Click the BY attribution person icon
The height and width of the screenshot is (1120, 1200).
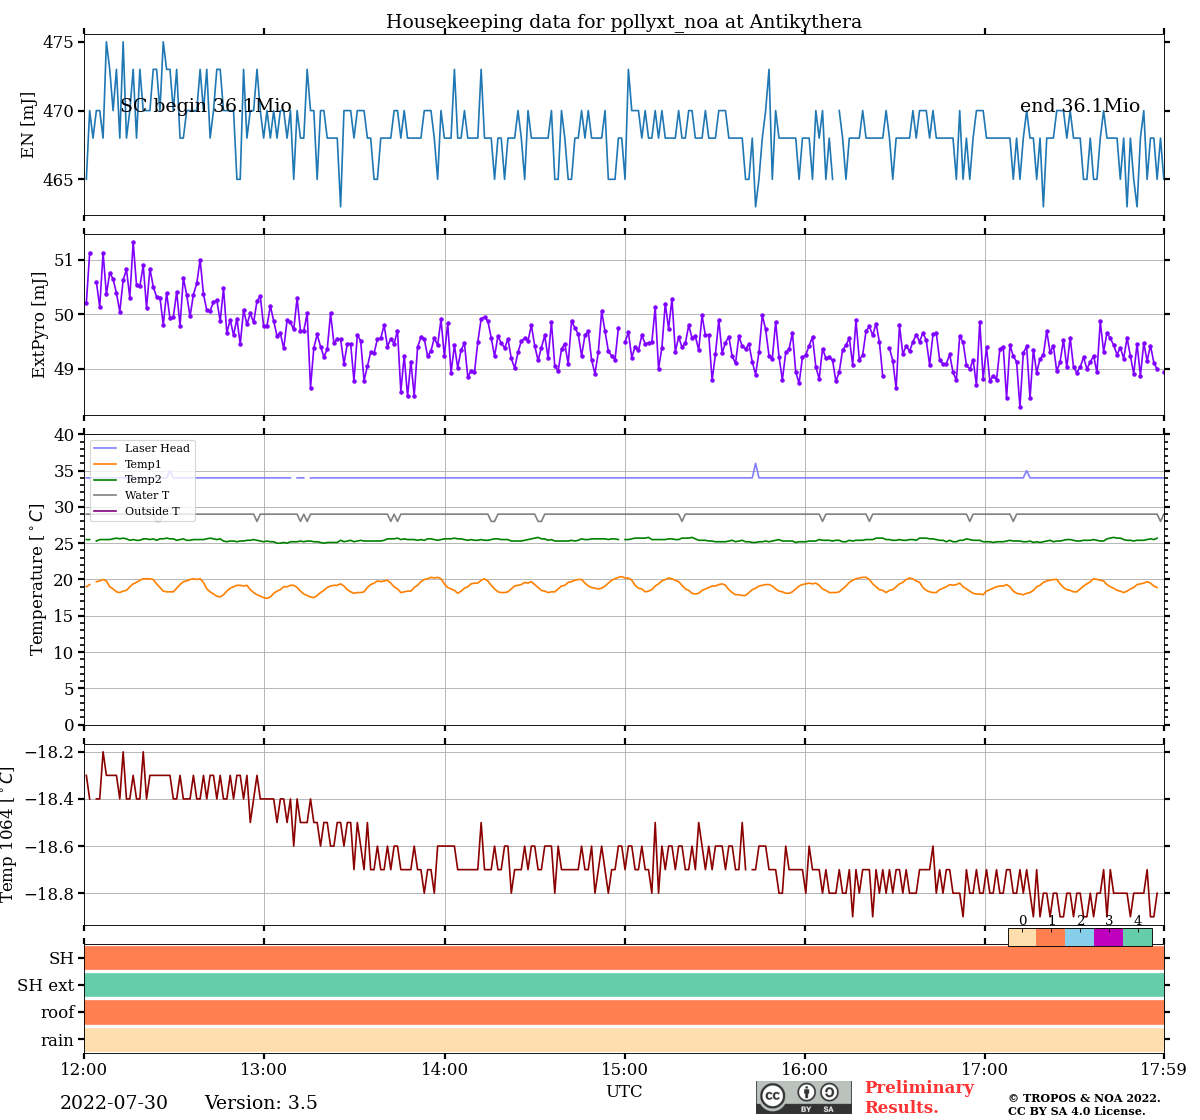pyautogui.click(x=806, y=1092)
